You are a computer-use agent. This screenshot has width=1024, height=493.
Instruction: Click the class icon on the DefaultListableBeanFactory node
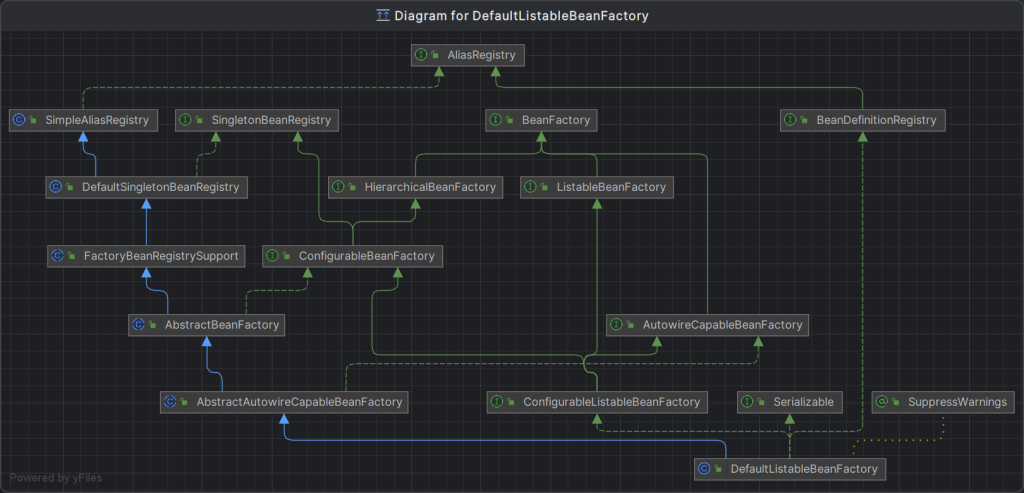tap(706, 468)
